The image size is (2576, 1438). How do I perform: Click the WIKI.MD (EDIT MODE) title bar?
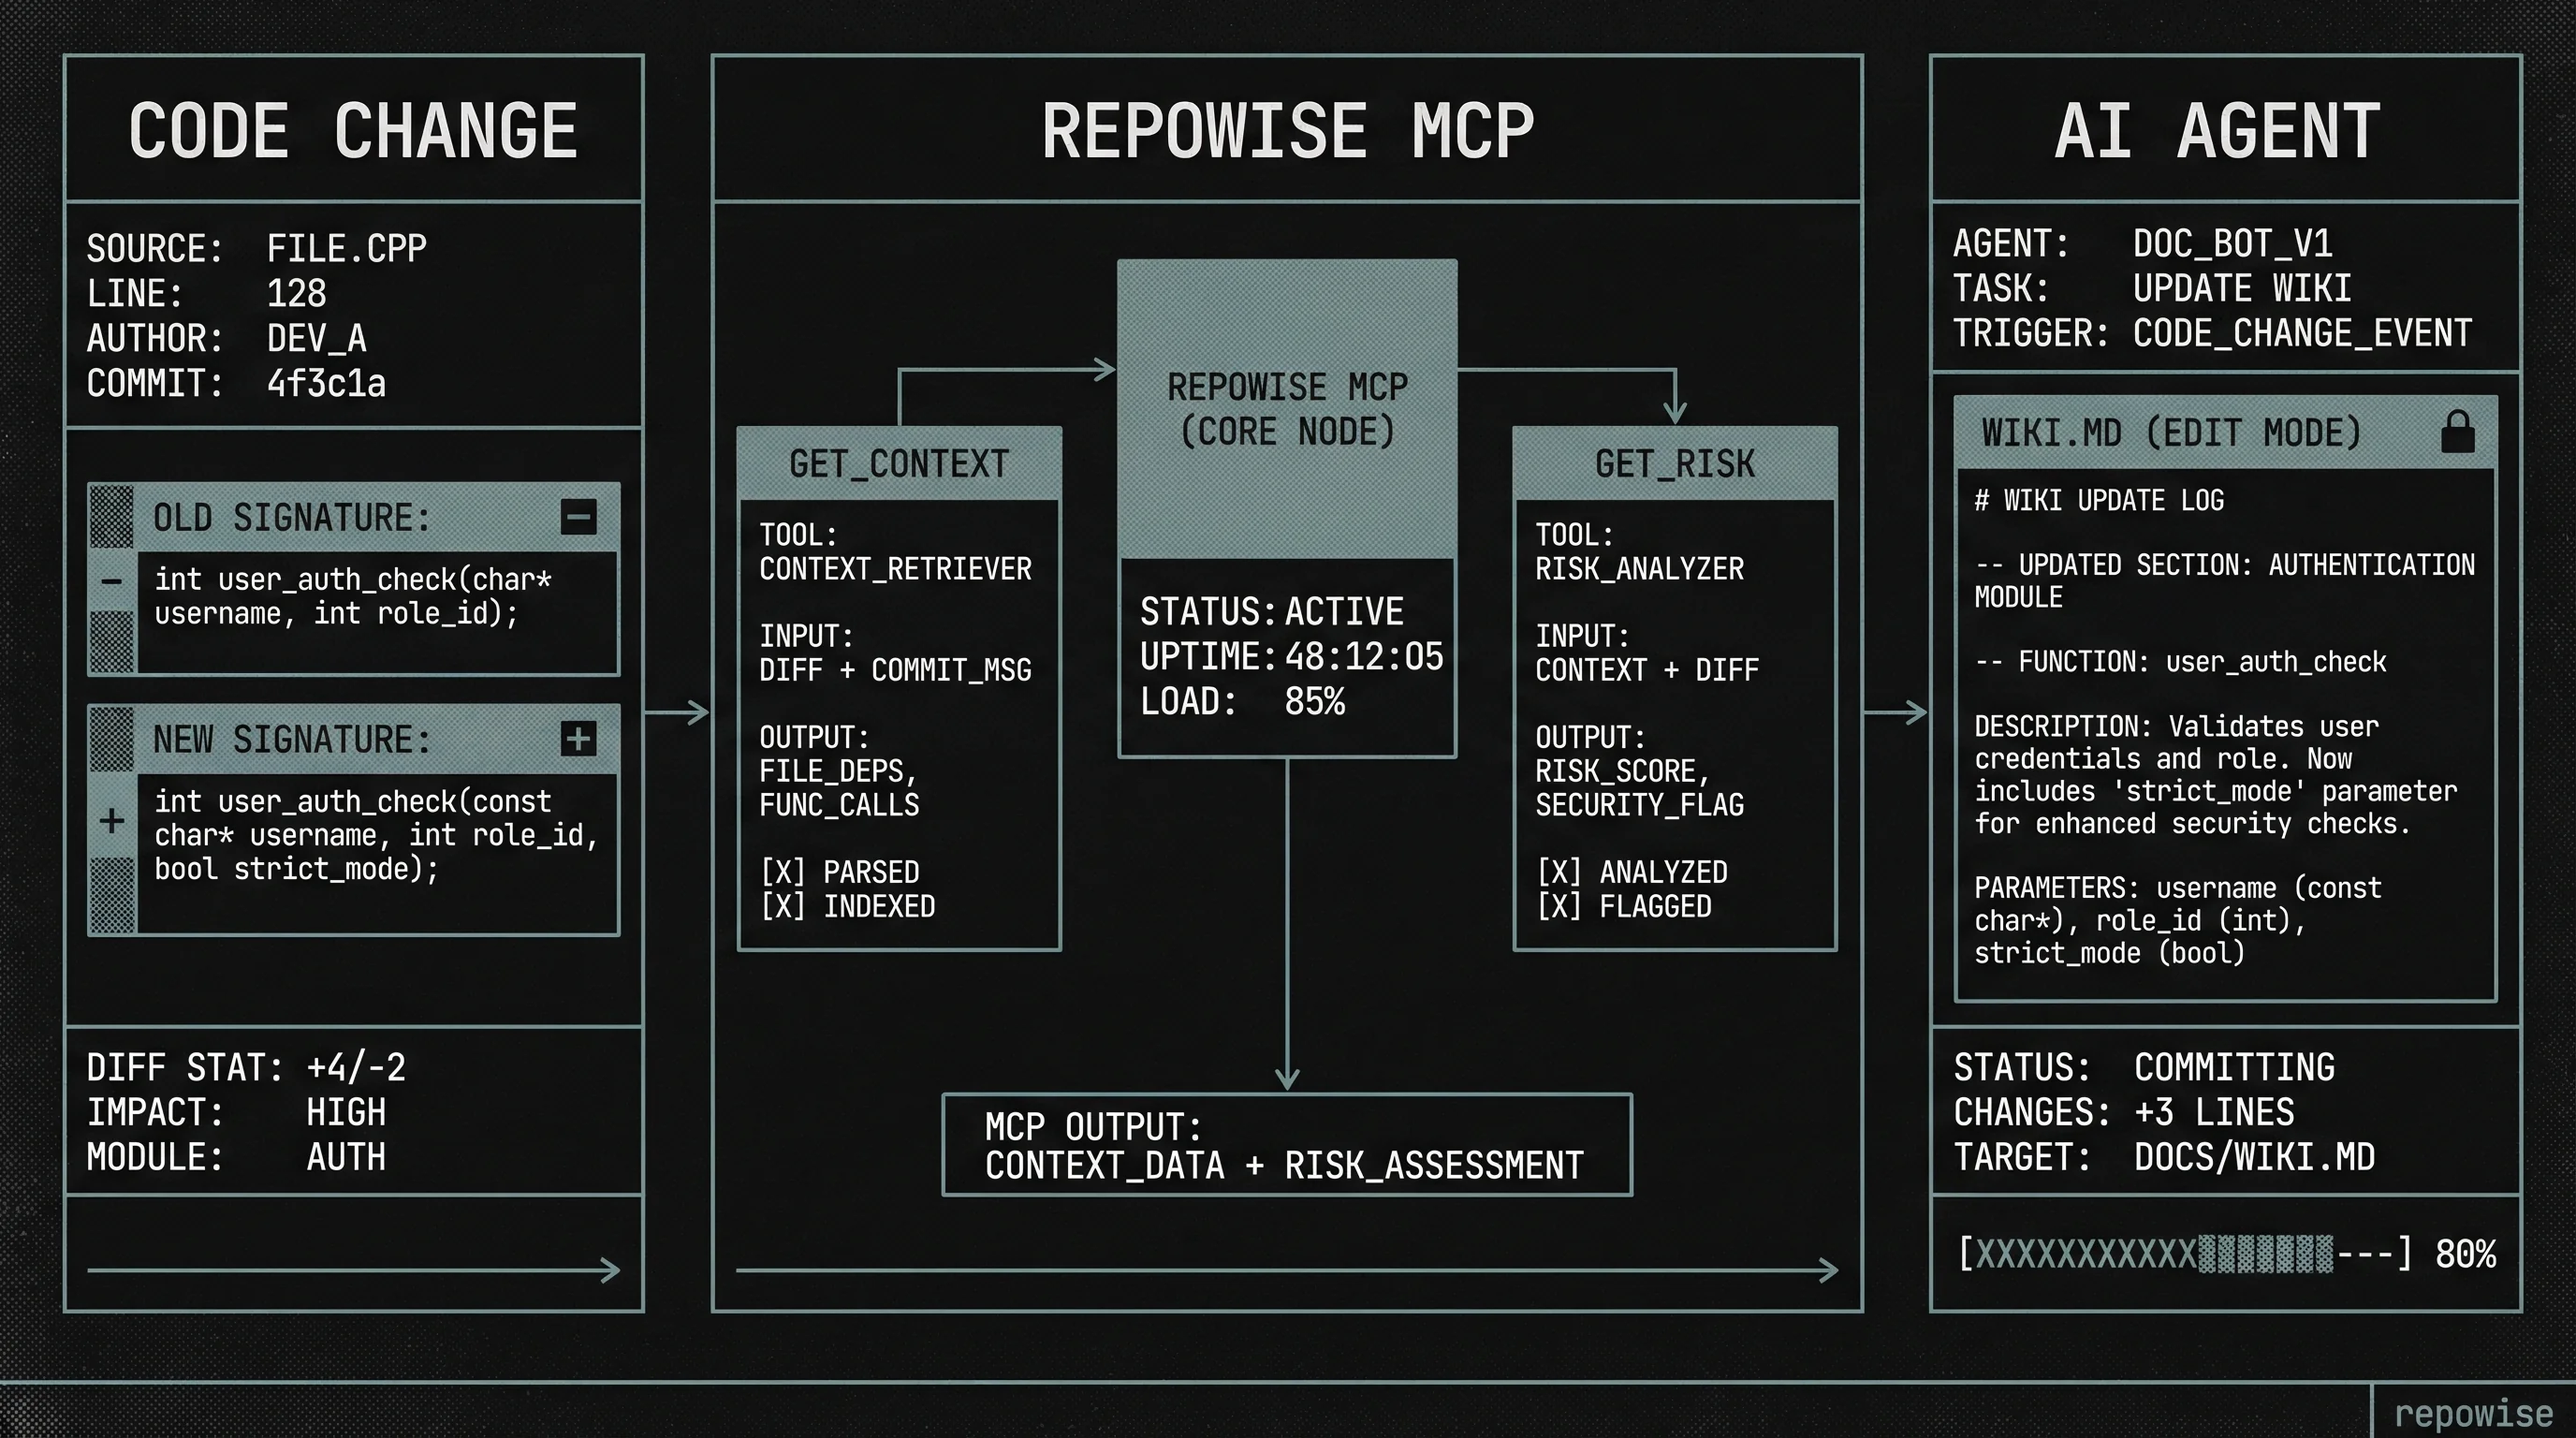click(2170, 433)
